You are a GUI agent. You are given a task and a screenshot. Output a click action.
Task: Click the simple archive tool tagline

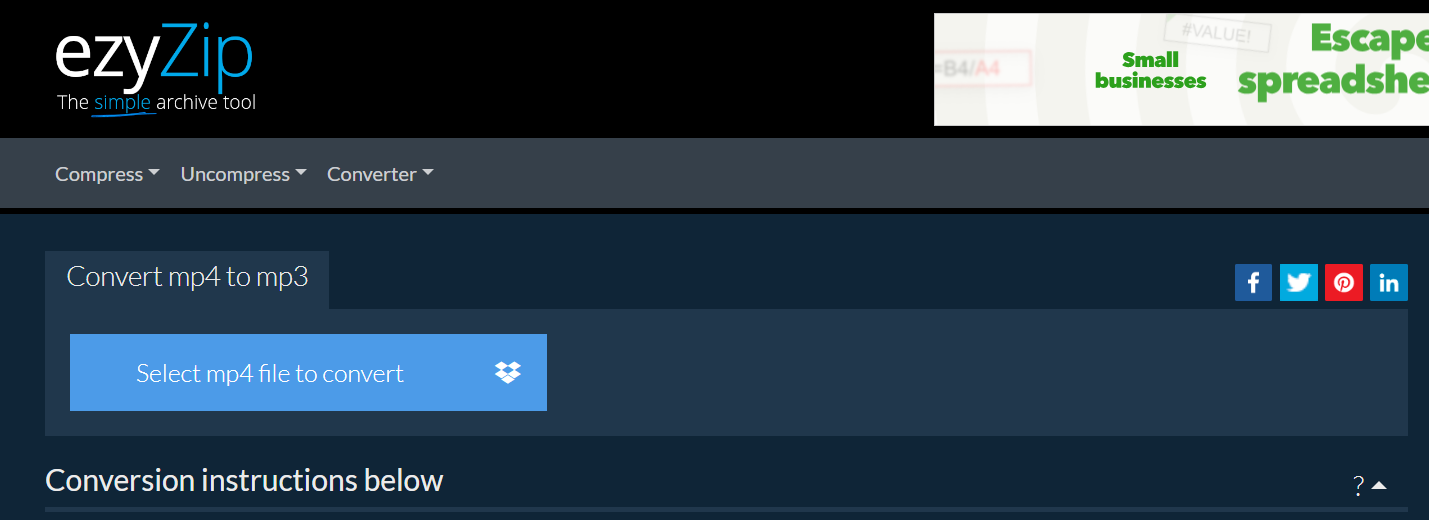point(156,102)
